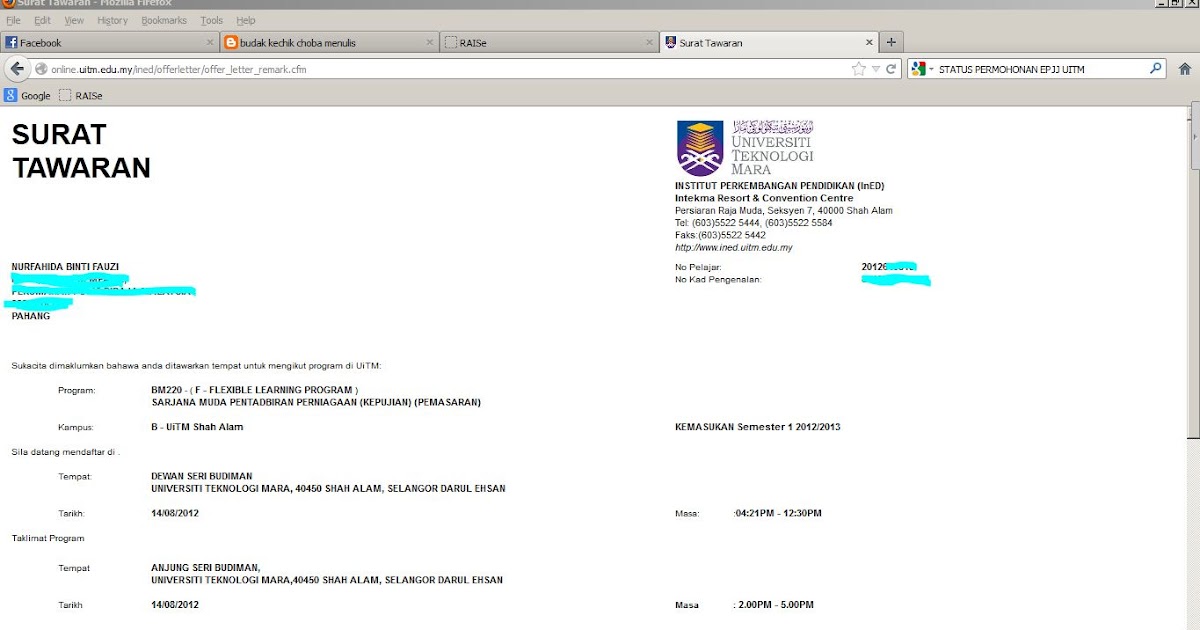This screenshot has height=630, width=1200.
Task: Click the program code BM220 line
Action: tap(254, 389)
